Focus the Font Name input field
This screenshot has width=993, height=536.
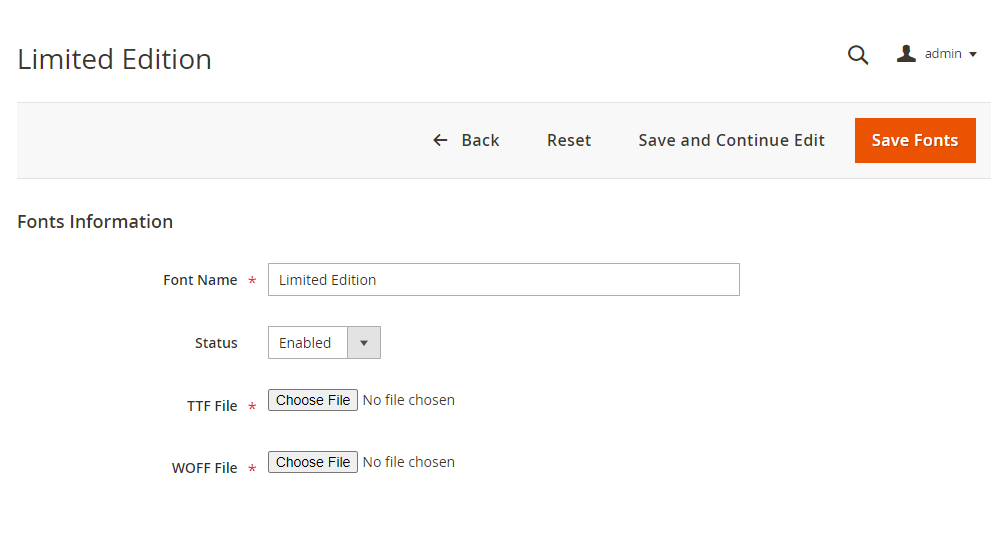point(503,280)
